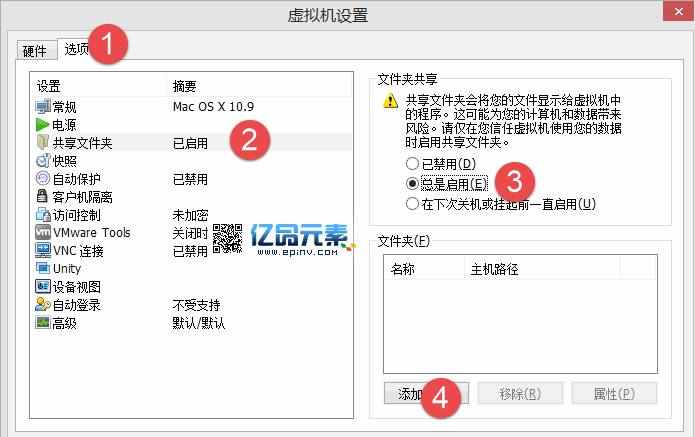Click the VMware Tools icon
The width and height of the screenshot is (695, 437).
click(x=43, y=233)
